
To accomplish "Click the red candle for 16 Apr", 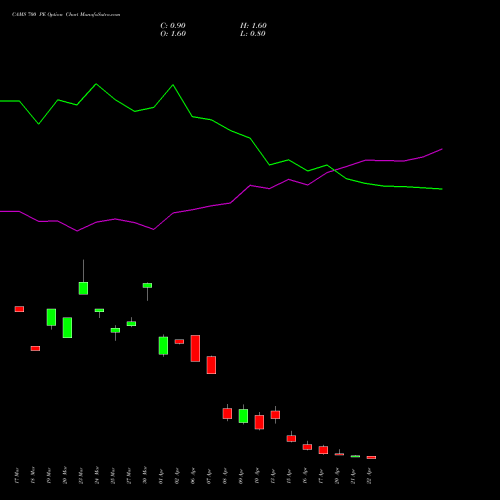I will coord(307,447).
